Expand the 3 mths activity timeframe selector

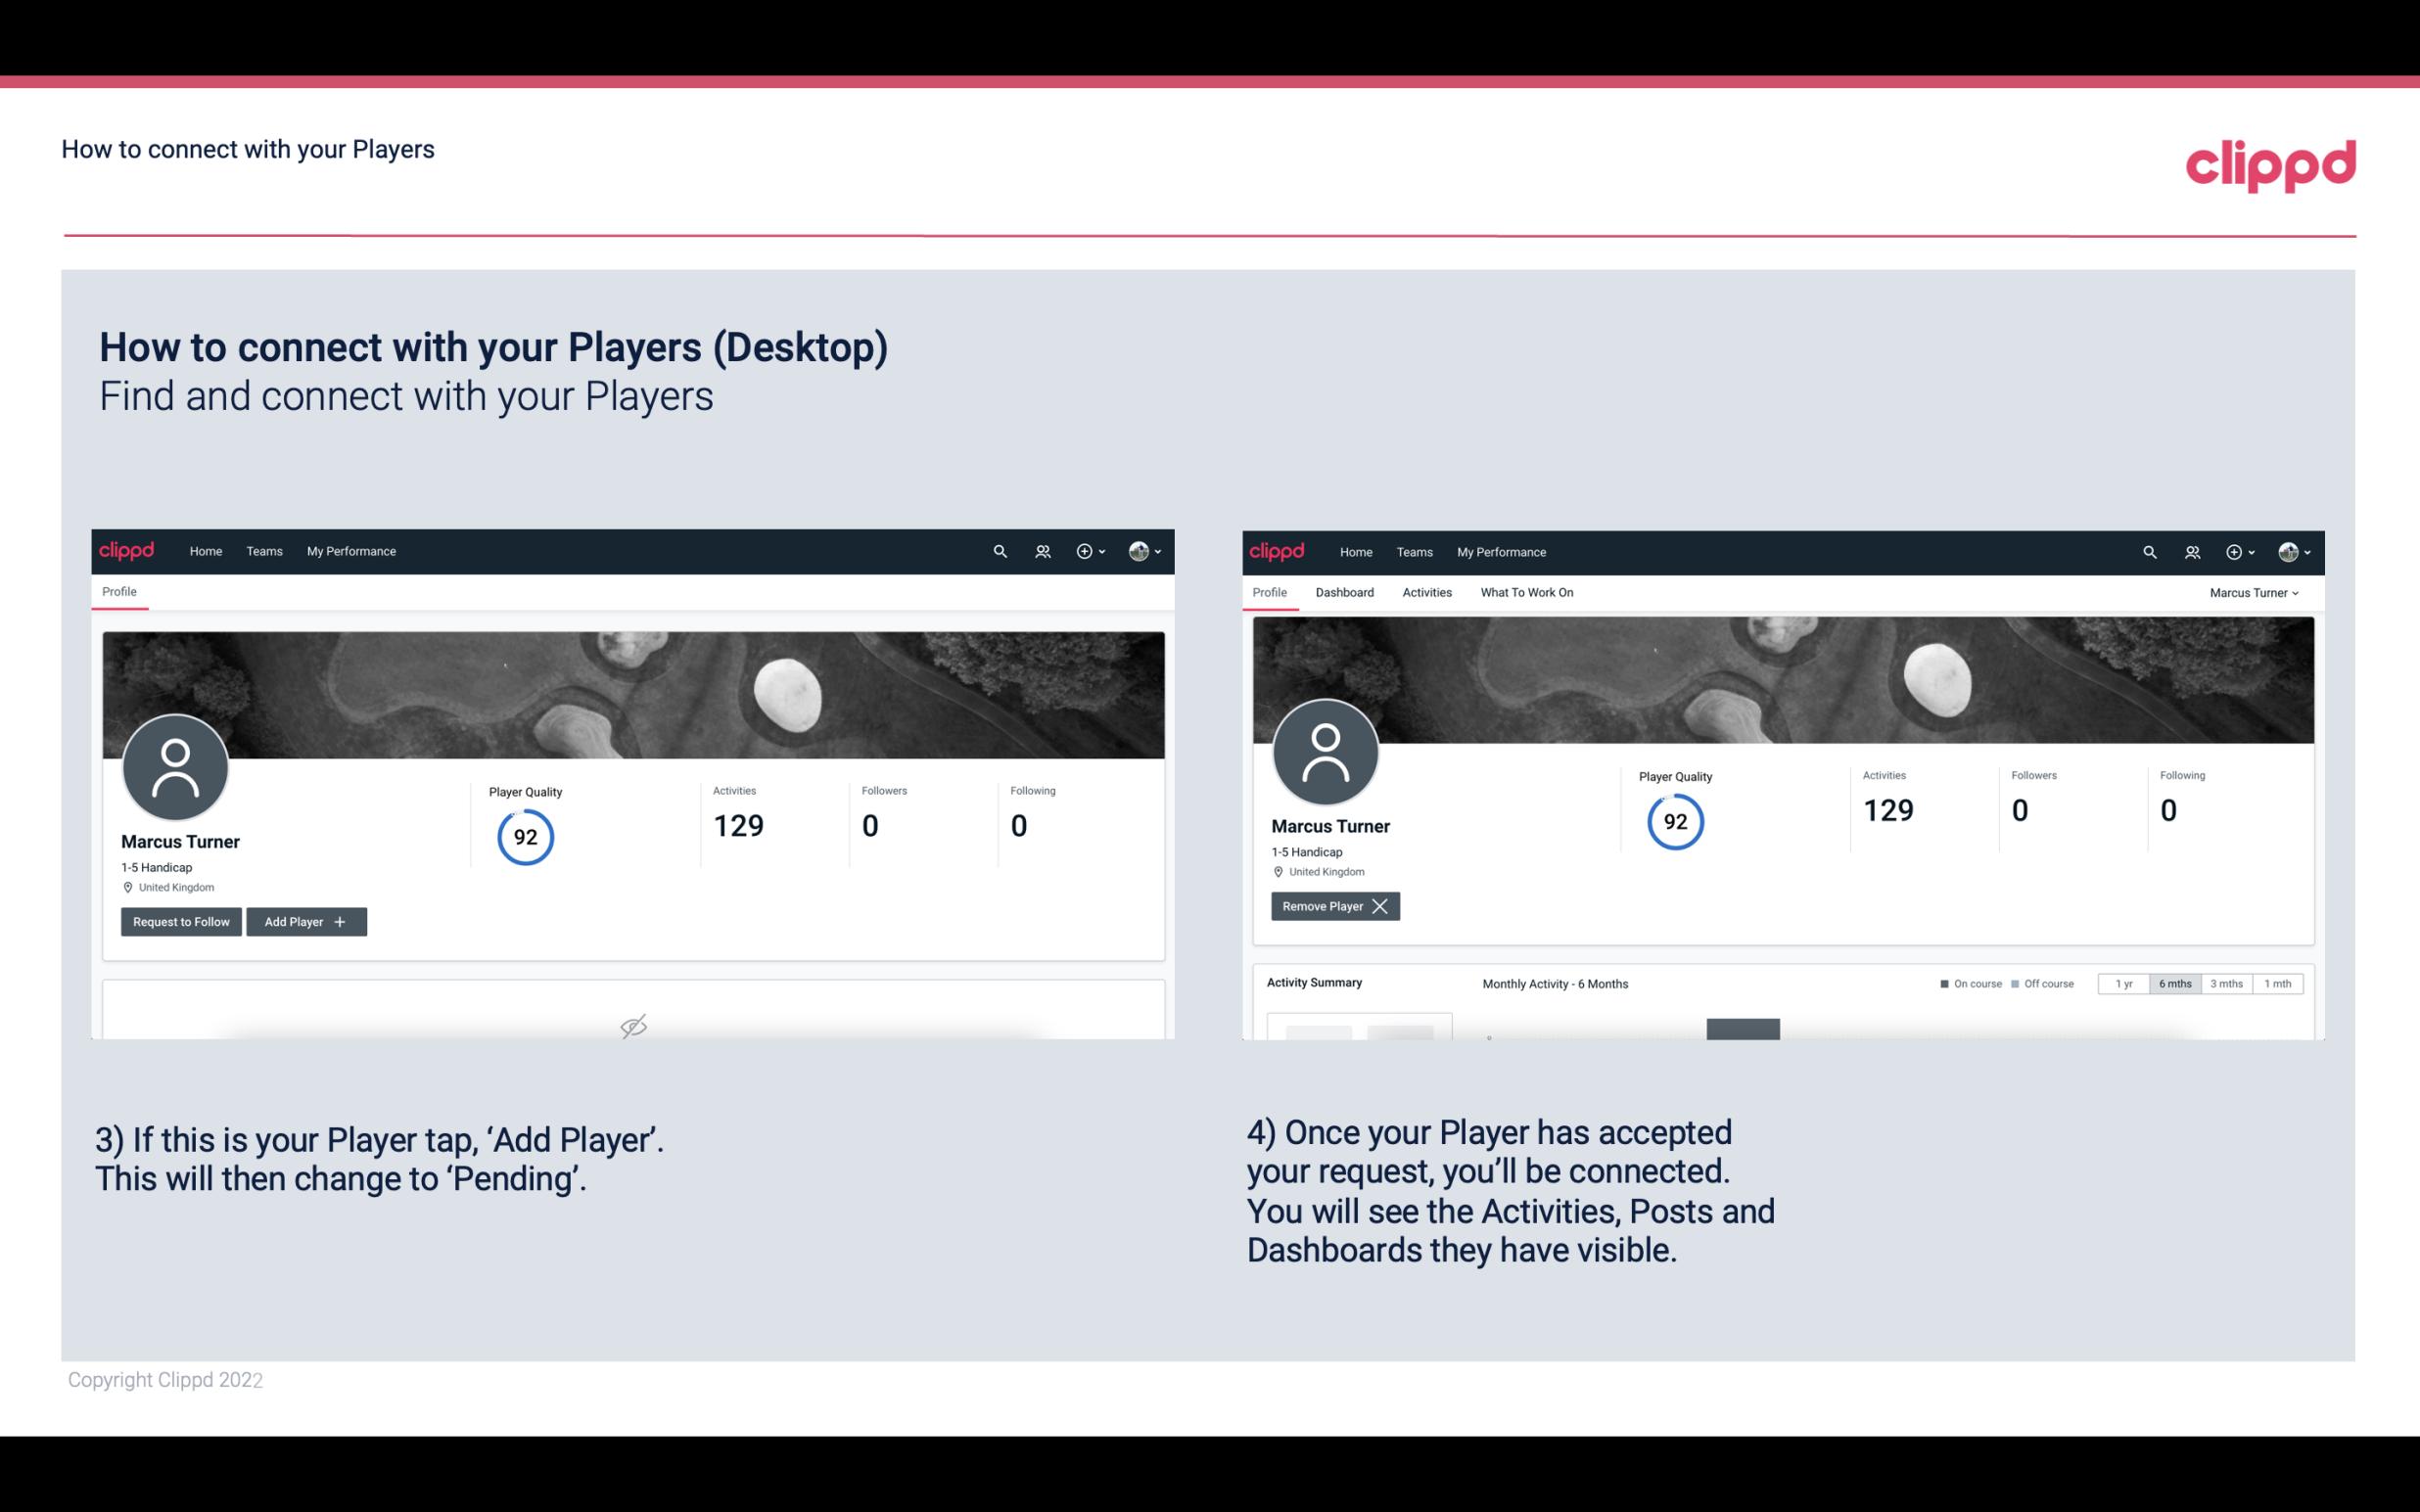(2226, 983)
